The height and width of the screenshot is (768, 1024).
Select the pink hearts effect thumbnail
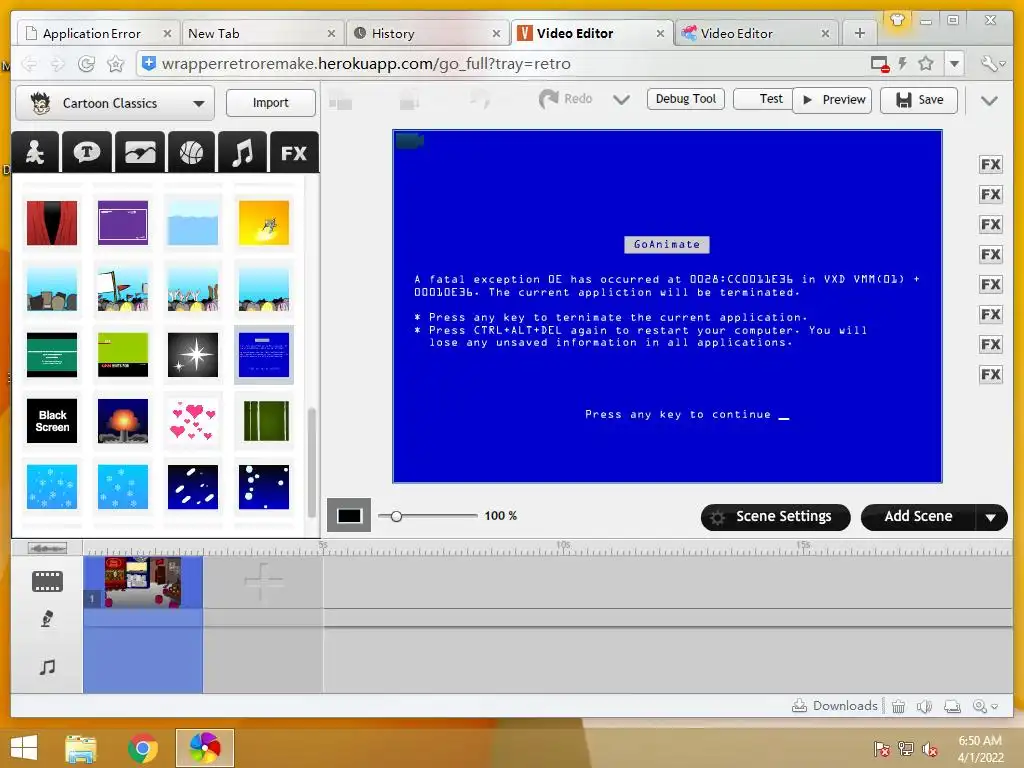click(x=193, y=421)
